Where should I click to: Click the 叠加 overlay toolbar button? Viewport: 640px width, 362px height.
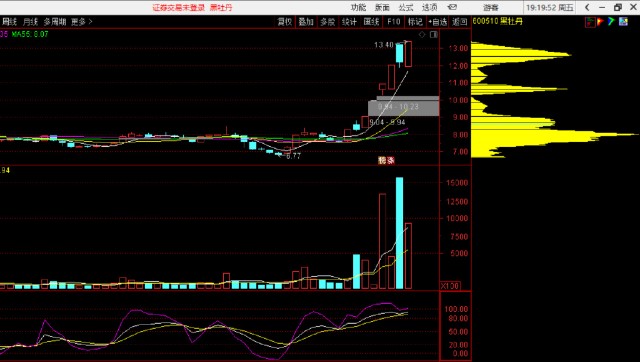click(306, 22)
